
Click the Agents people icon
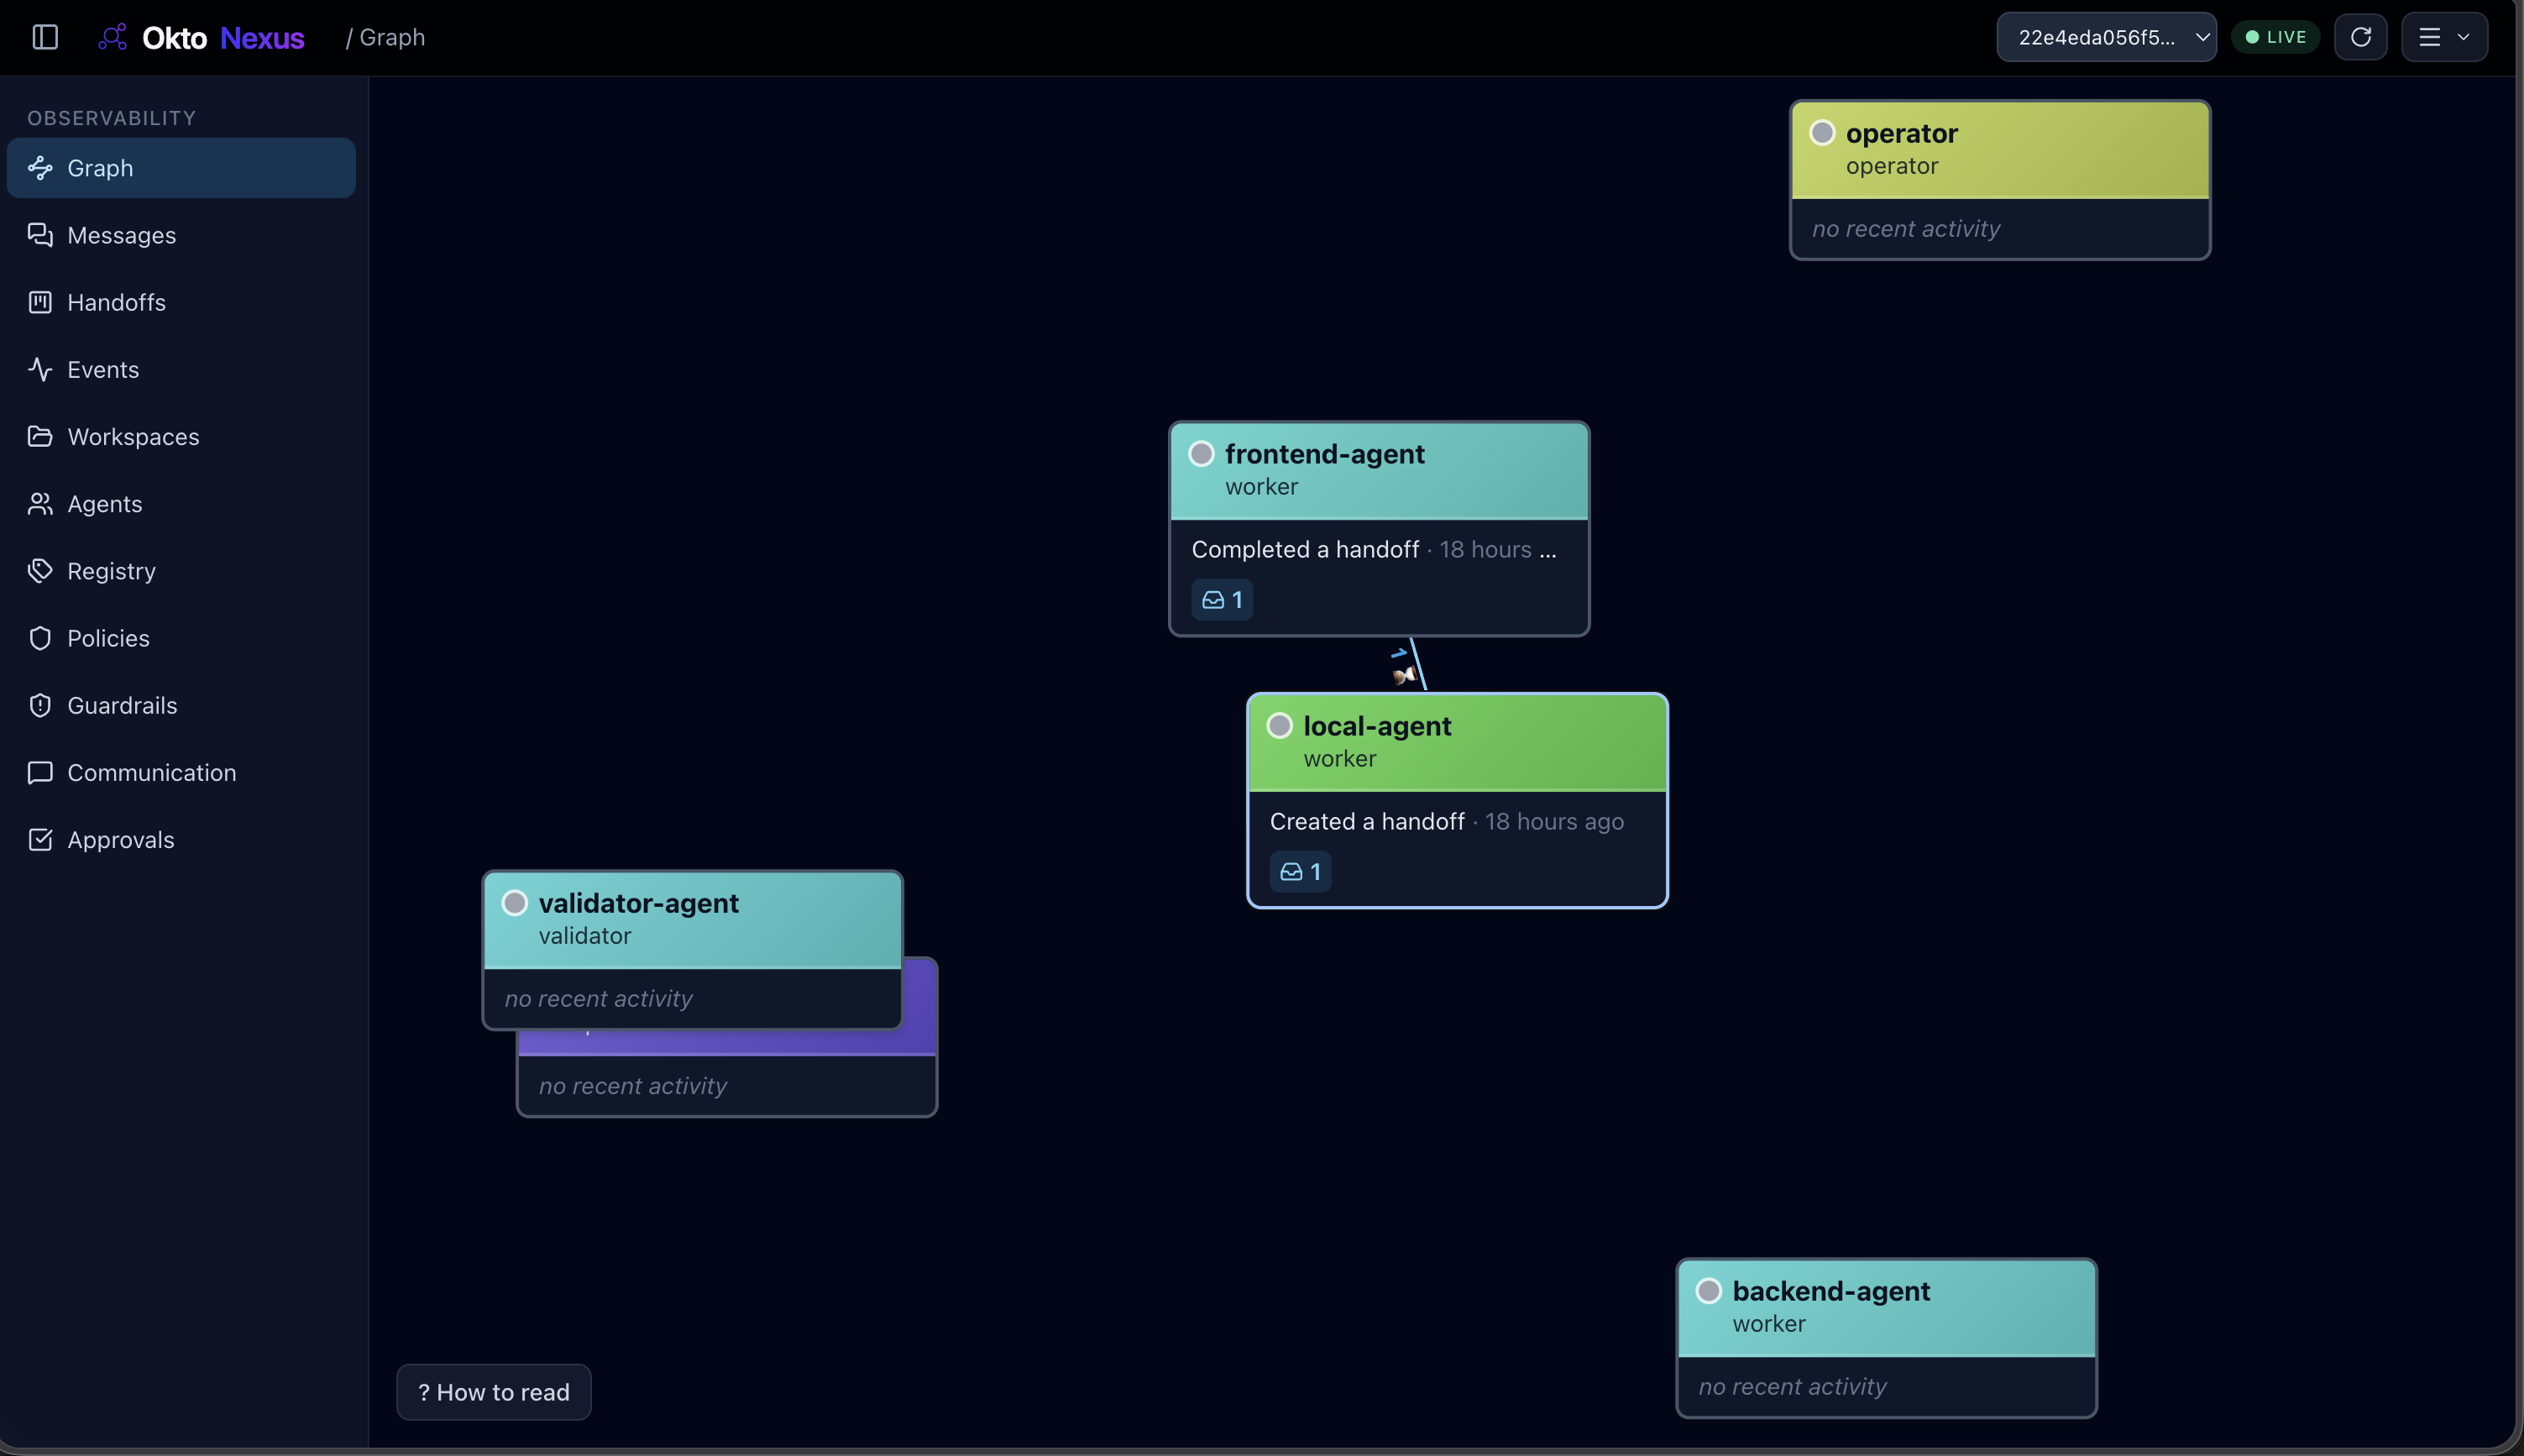pos(40,504)
